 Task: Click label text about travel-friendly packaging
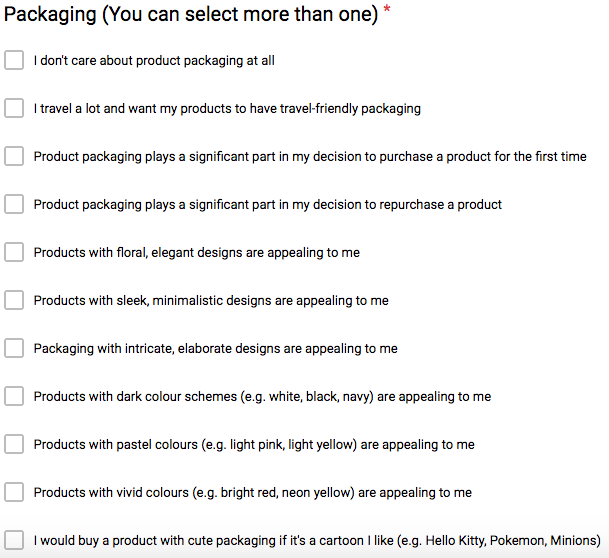point(227,109)
